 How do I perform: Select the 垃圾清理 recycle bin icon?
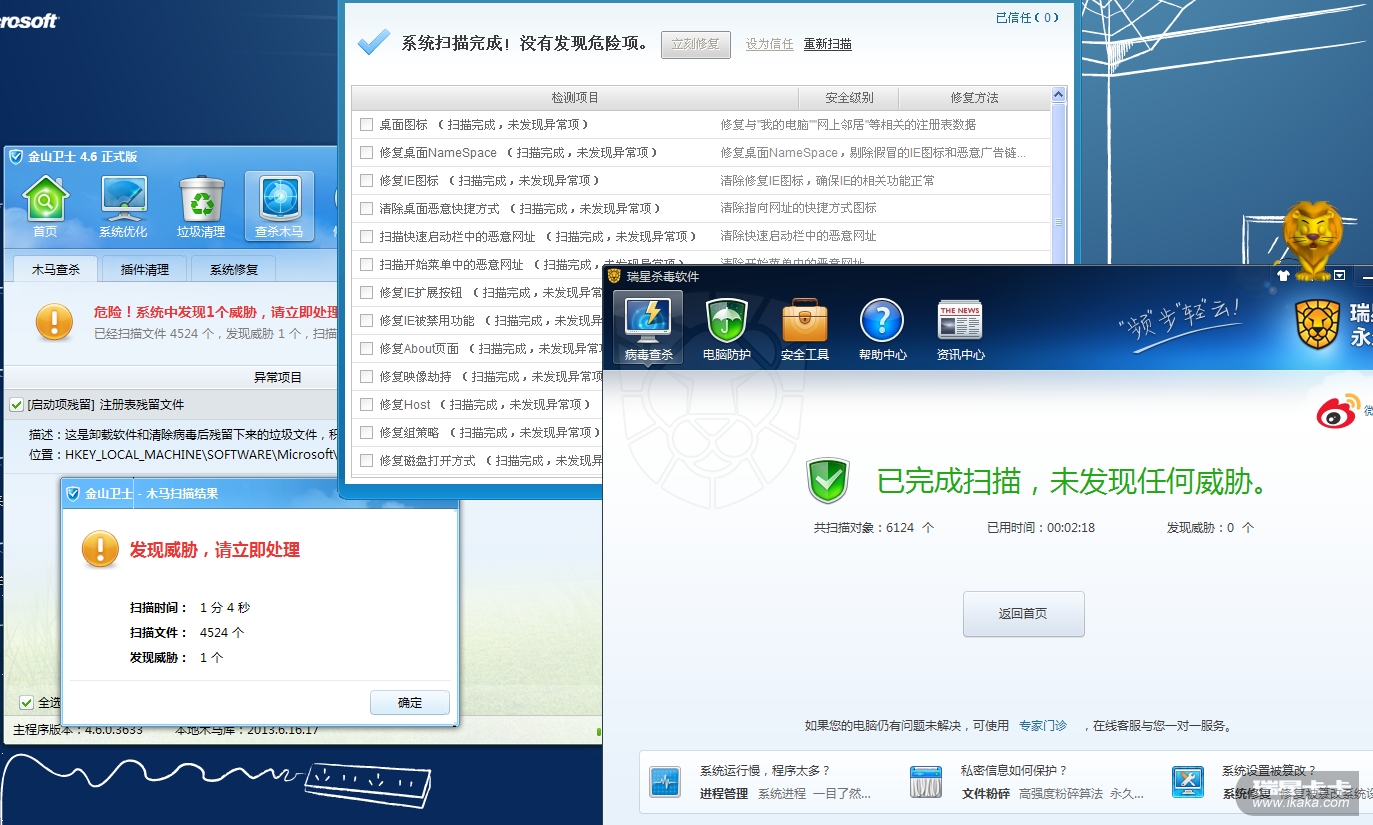(201, 207)
